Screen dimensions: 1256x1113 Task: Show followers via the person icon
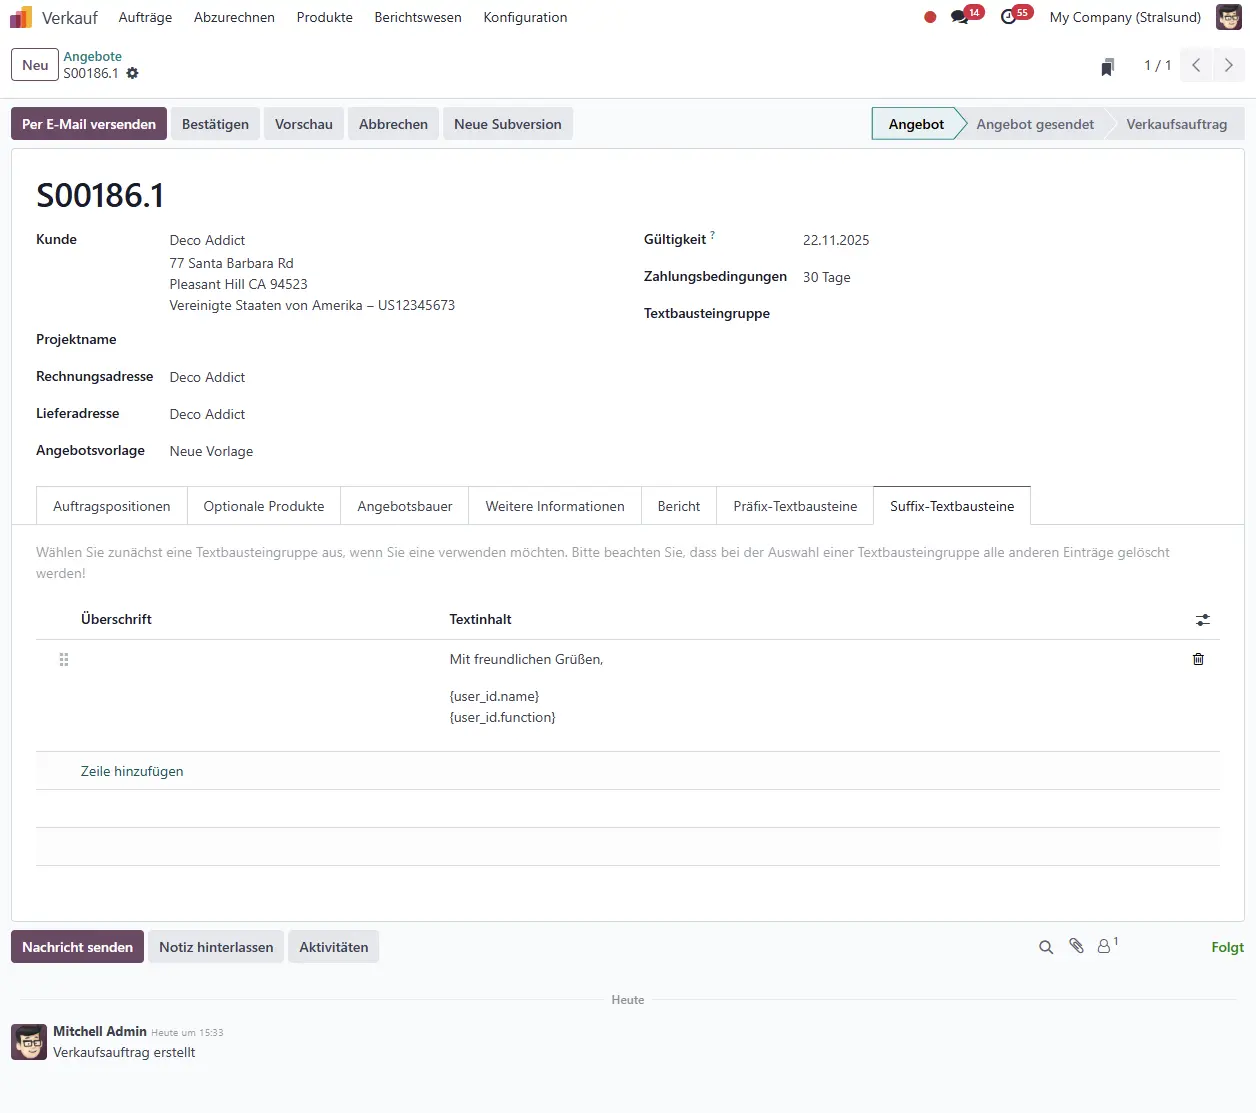pyautogui.click(x=1104, y=946)
